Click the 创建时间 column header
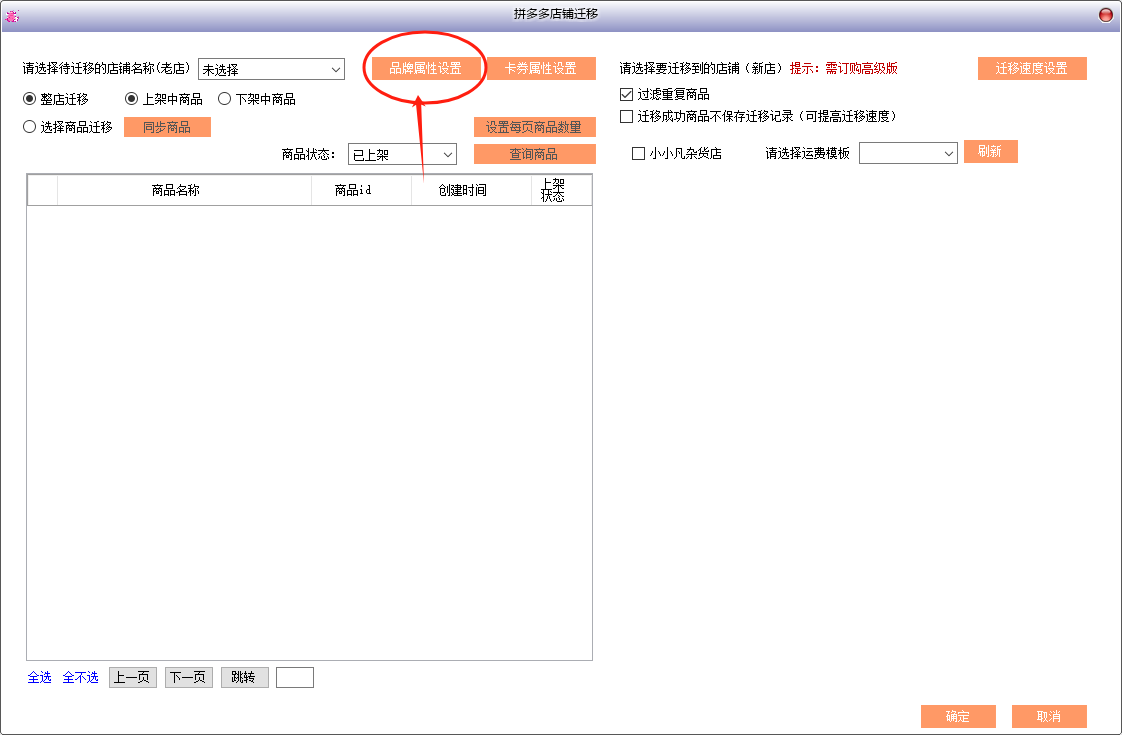Screen dimensions: 1122x735 click(x=472, y=190)
